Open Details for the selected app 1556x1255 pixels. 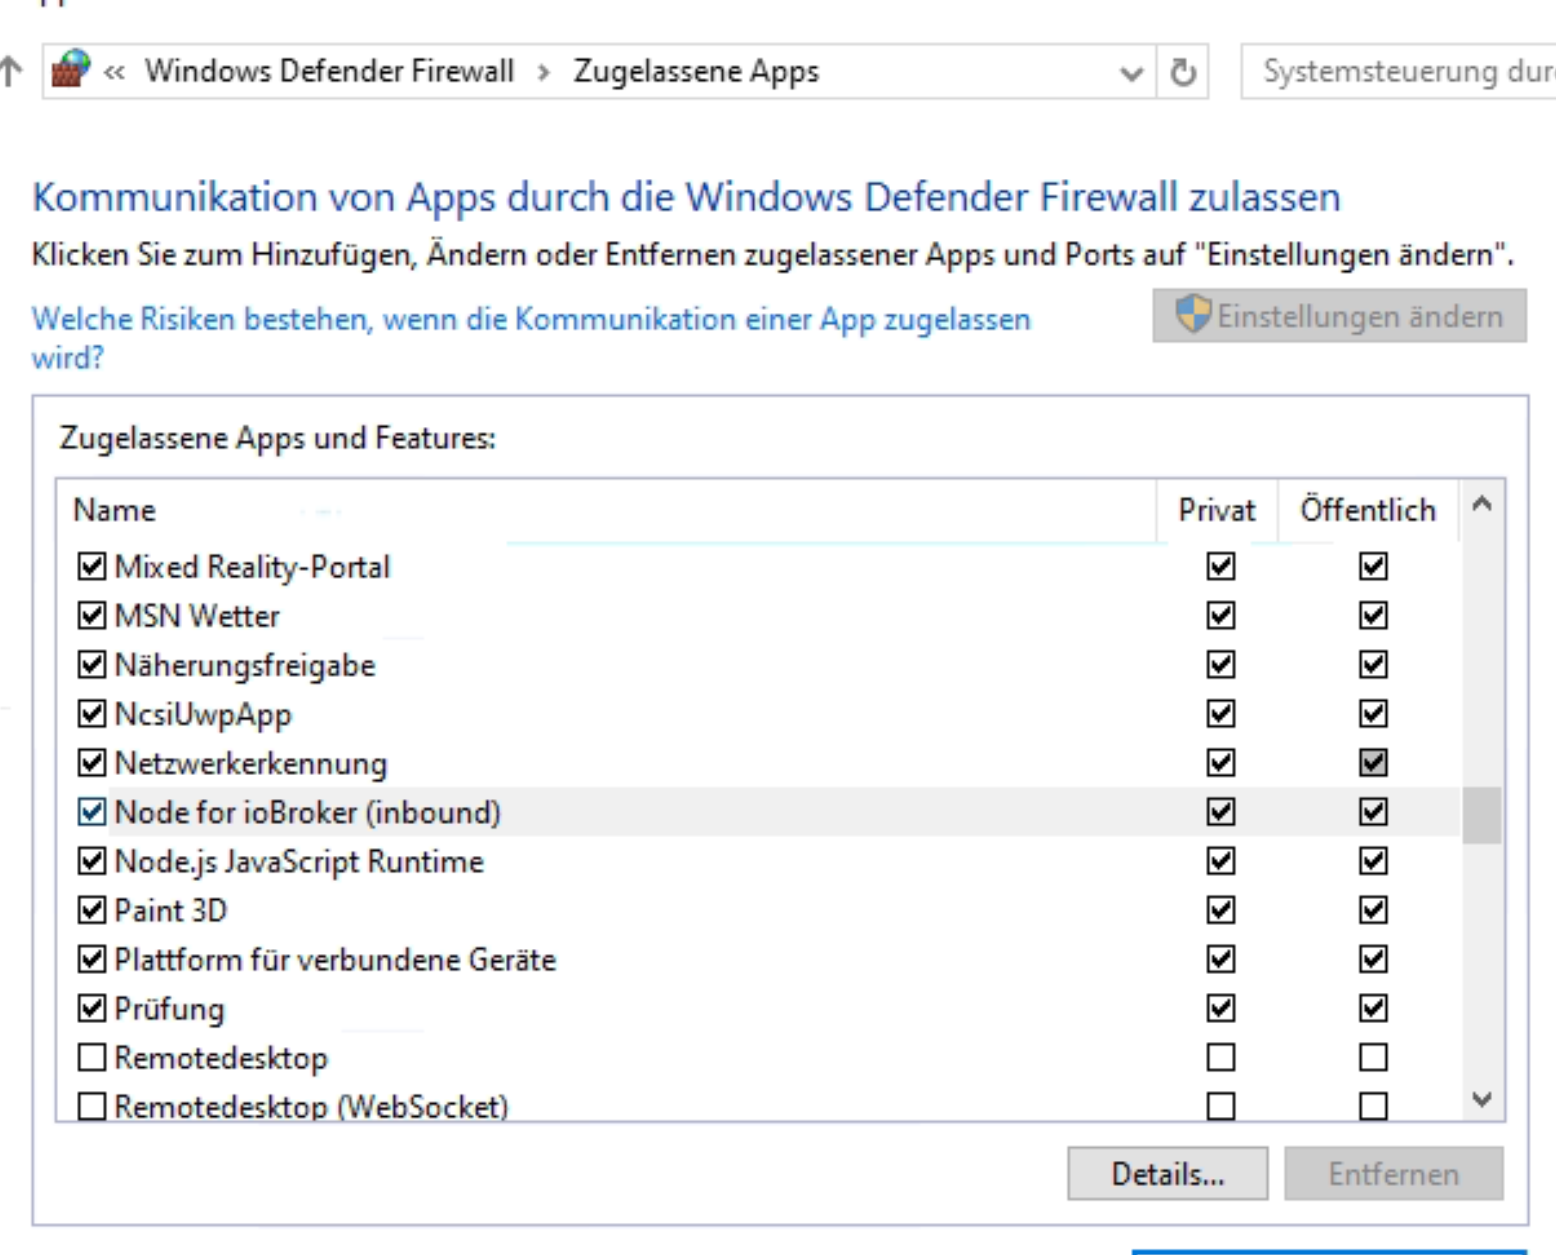(1167, 1173)
